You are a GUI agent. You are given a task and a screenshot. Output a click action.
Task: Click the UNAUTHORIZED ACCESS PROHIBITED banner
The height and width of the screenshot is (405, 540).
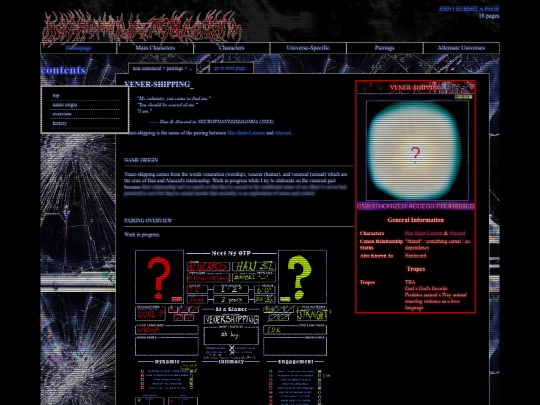[416, 206]
